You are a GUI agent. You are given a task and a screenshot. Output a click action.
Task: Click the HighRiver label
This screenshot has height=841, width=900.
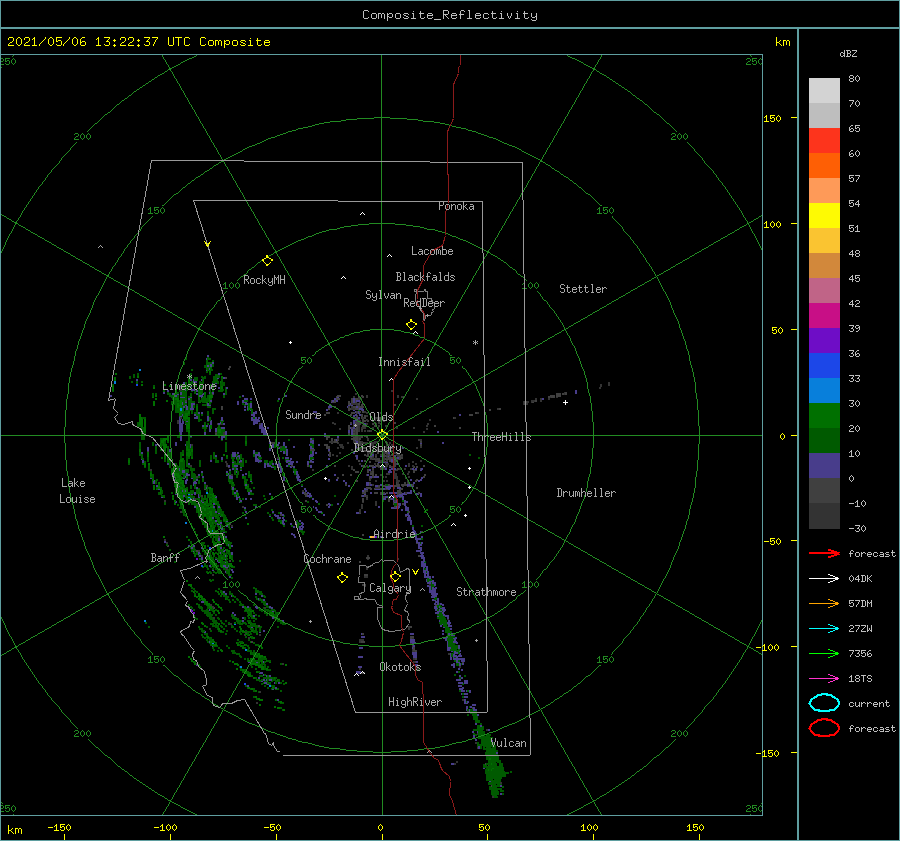click(x=415, y=702)
